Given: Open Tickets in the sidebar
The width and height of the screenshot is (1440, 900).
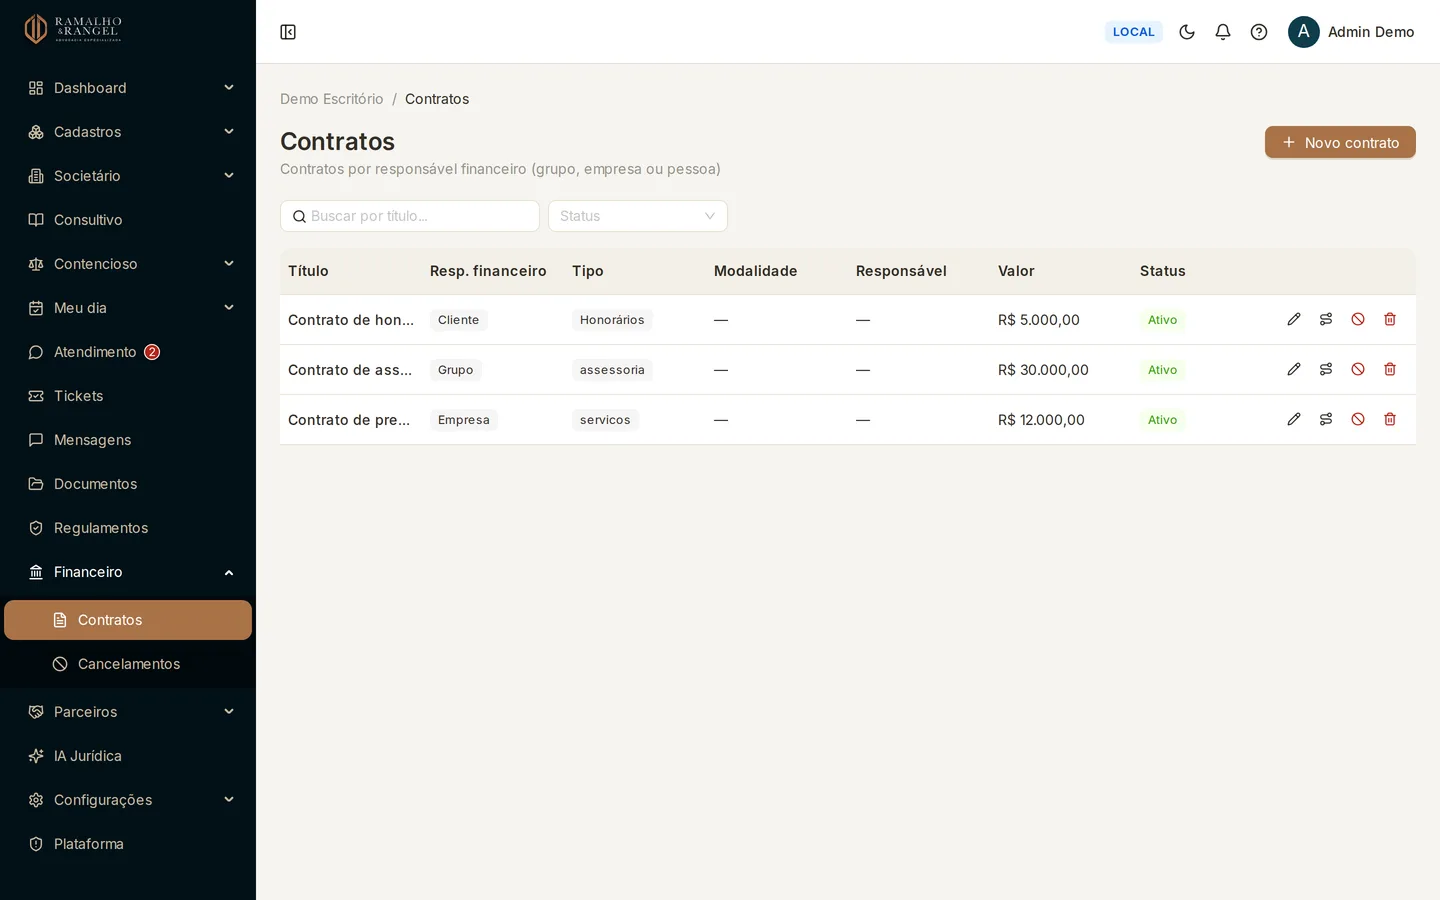Looking at the screenshot, I should click(128, 396).
